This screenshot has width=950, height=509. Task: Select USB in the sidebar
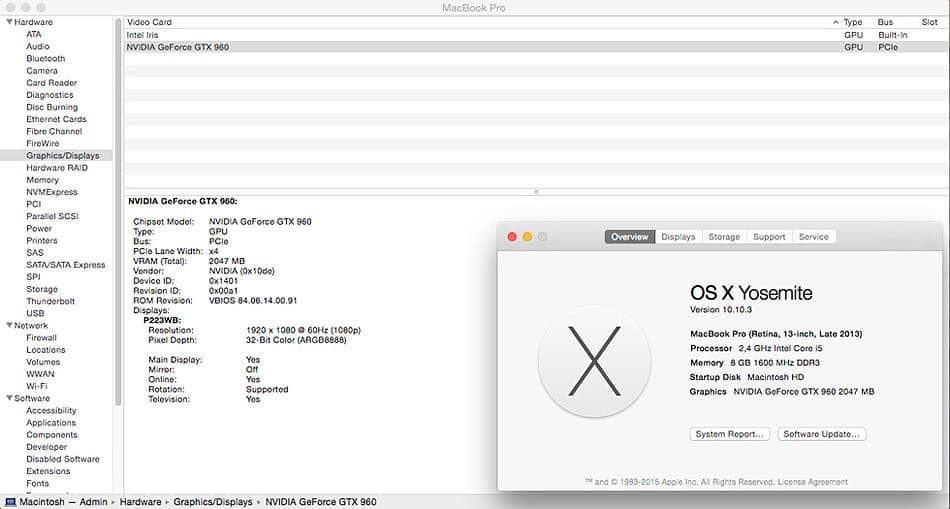(x=35, y=313)
